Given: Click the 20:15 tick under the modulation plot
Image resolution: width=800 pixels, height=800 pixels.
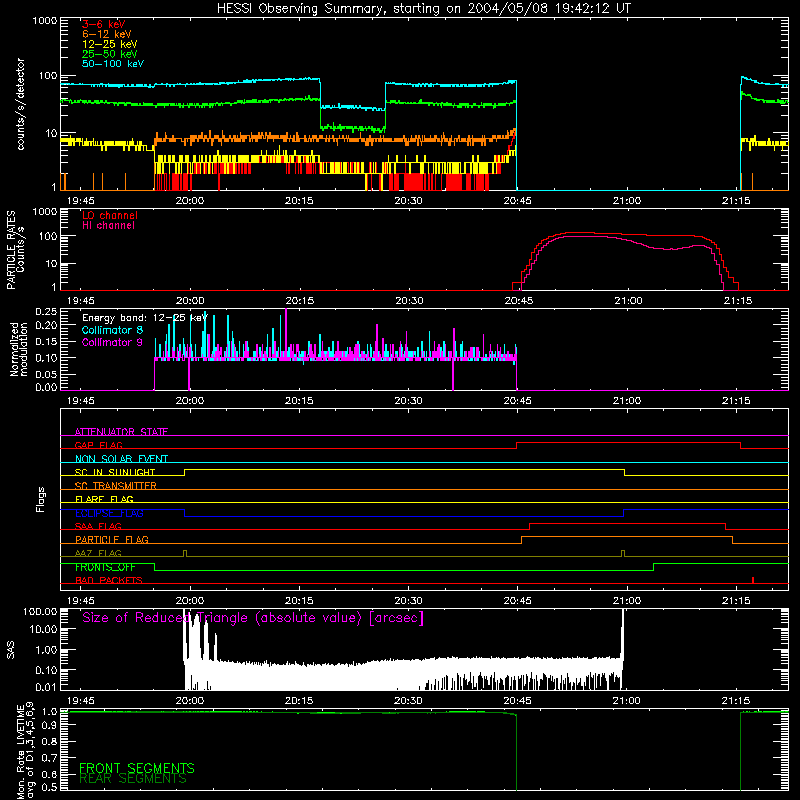Looking at the screenshot, I should [x=299, y=401].
